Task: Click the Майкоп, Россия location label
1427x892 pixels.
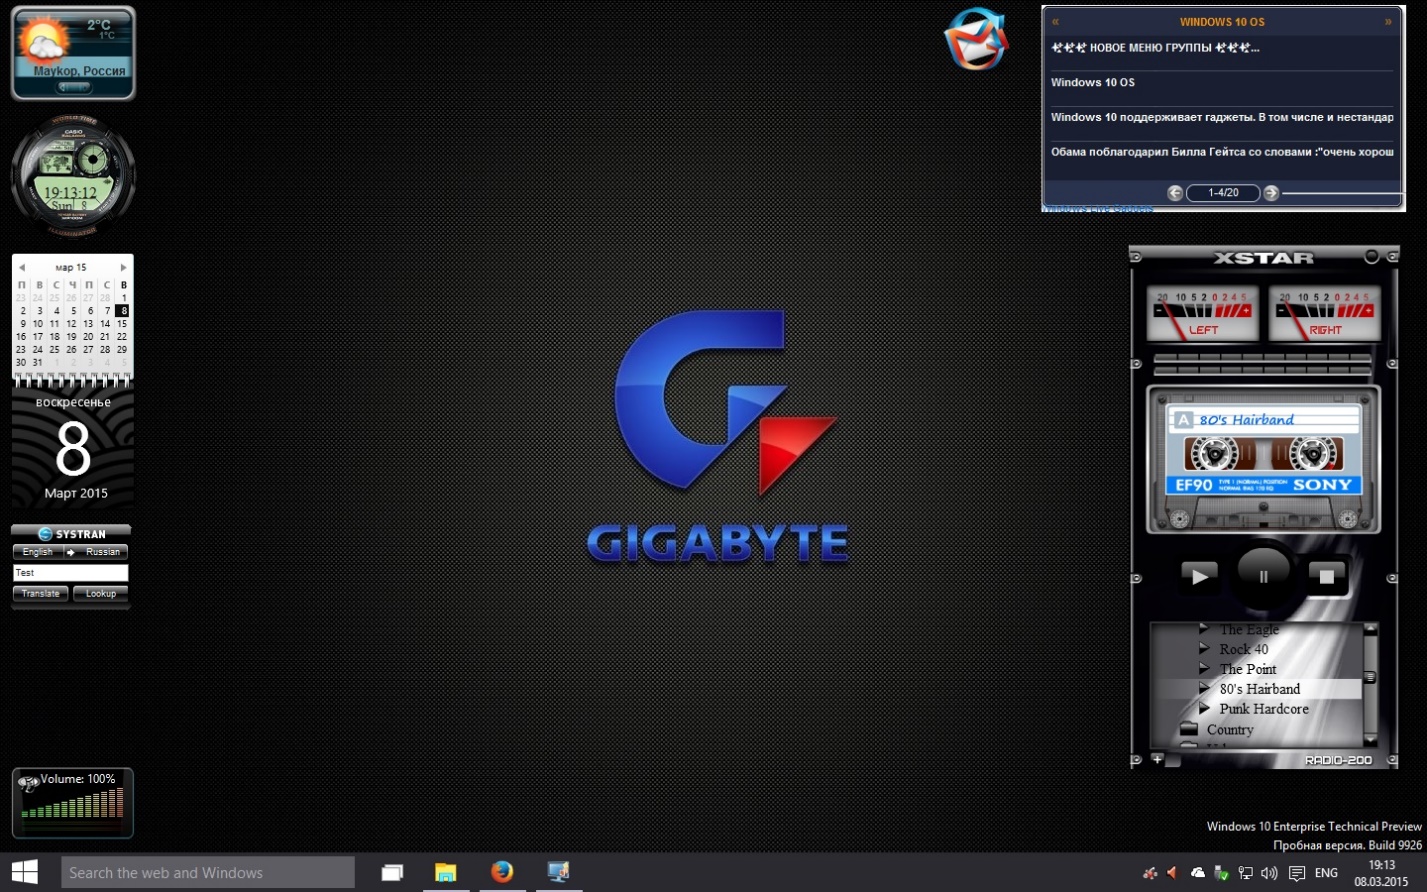Action: tap(79, 71)
